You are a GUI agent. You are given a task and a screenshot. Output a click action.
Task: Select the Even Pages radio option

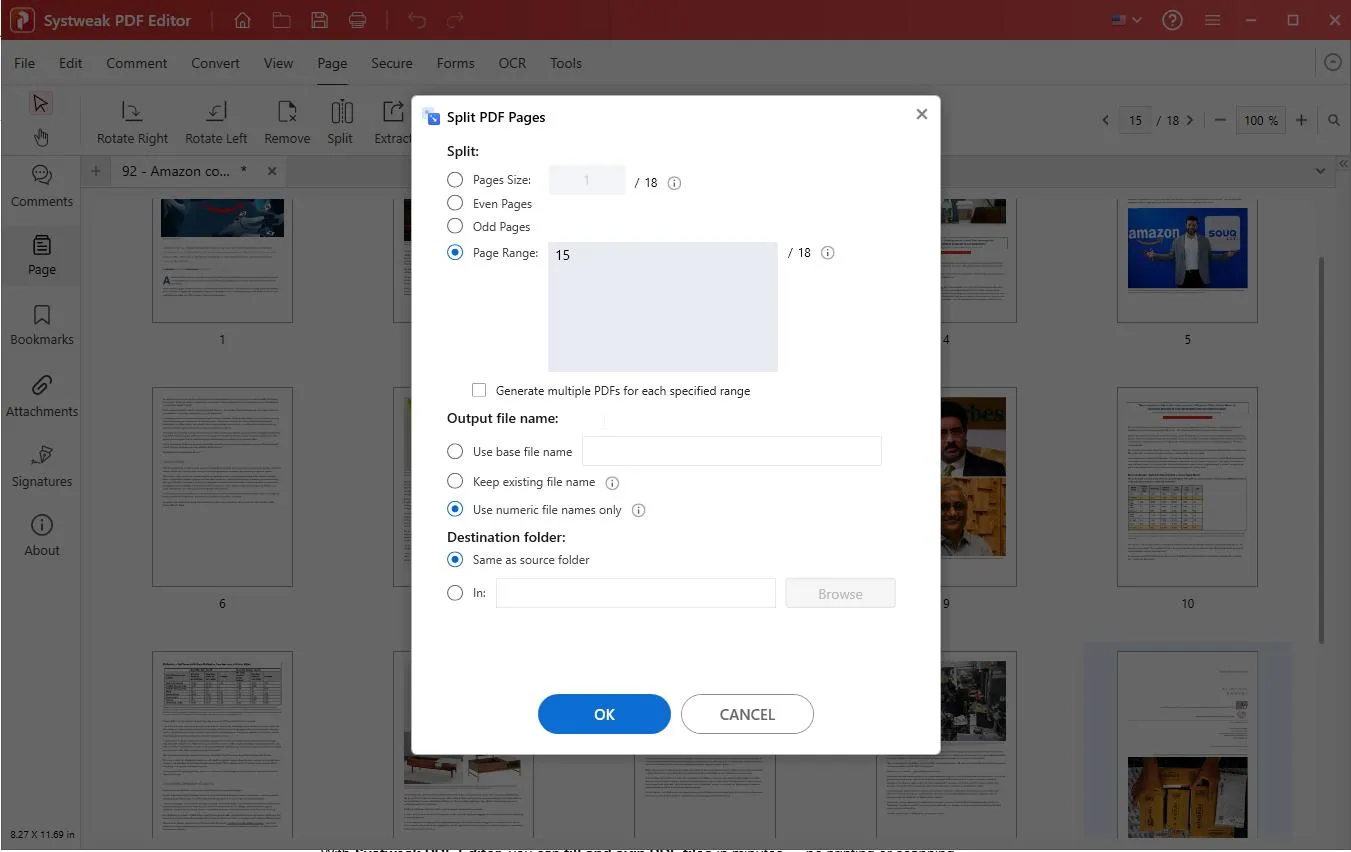[455, 203]
